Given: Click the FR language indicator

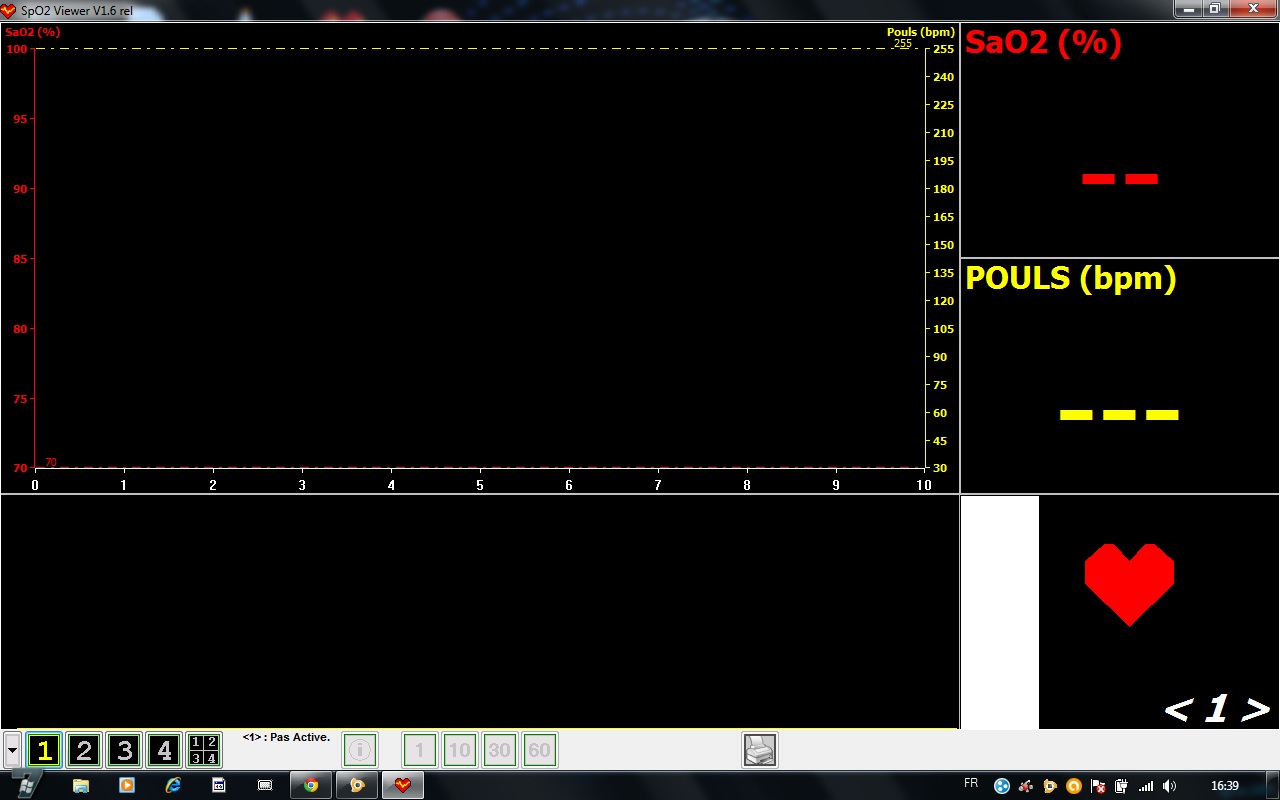Looking at the screenshot, I should pyautogui.click(x=971, y=784).
